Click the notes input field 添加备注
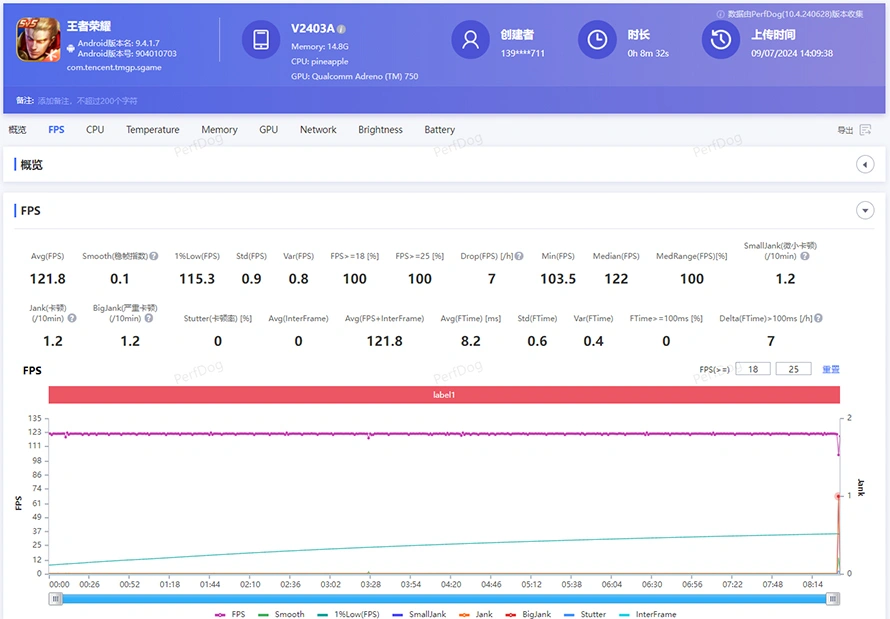The width and height of the screenshot is (890, 619). (88, 101)
